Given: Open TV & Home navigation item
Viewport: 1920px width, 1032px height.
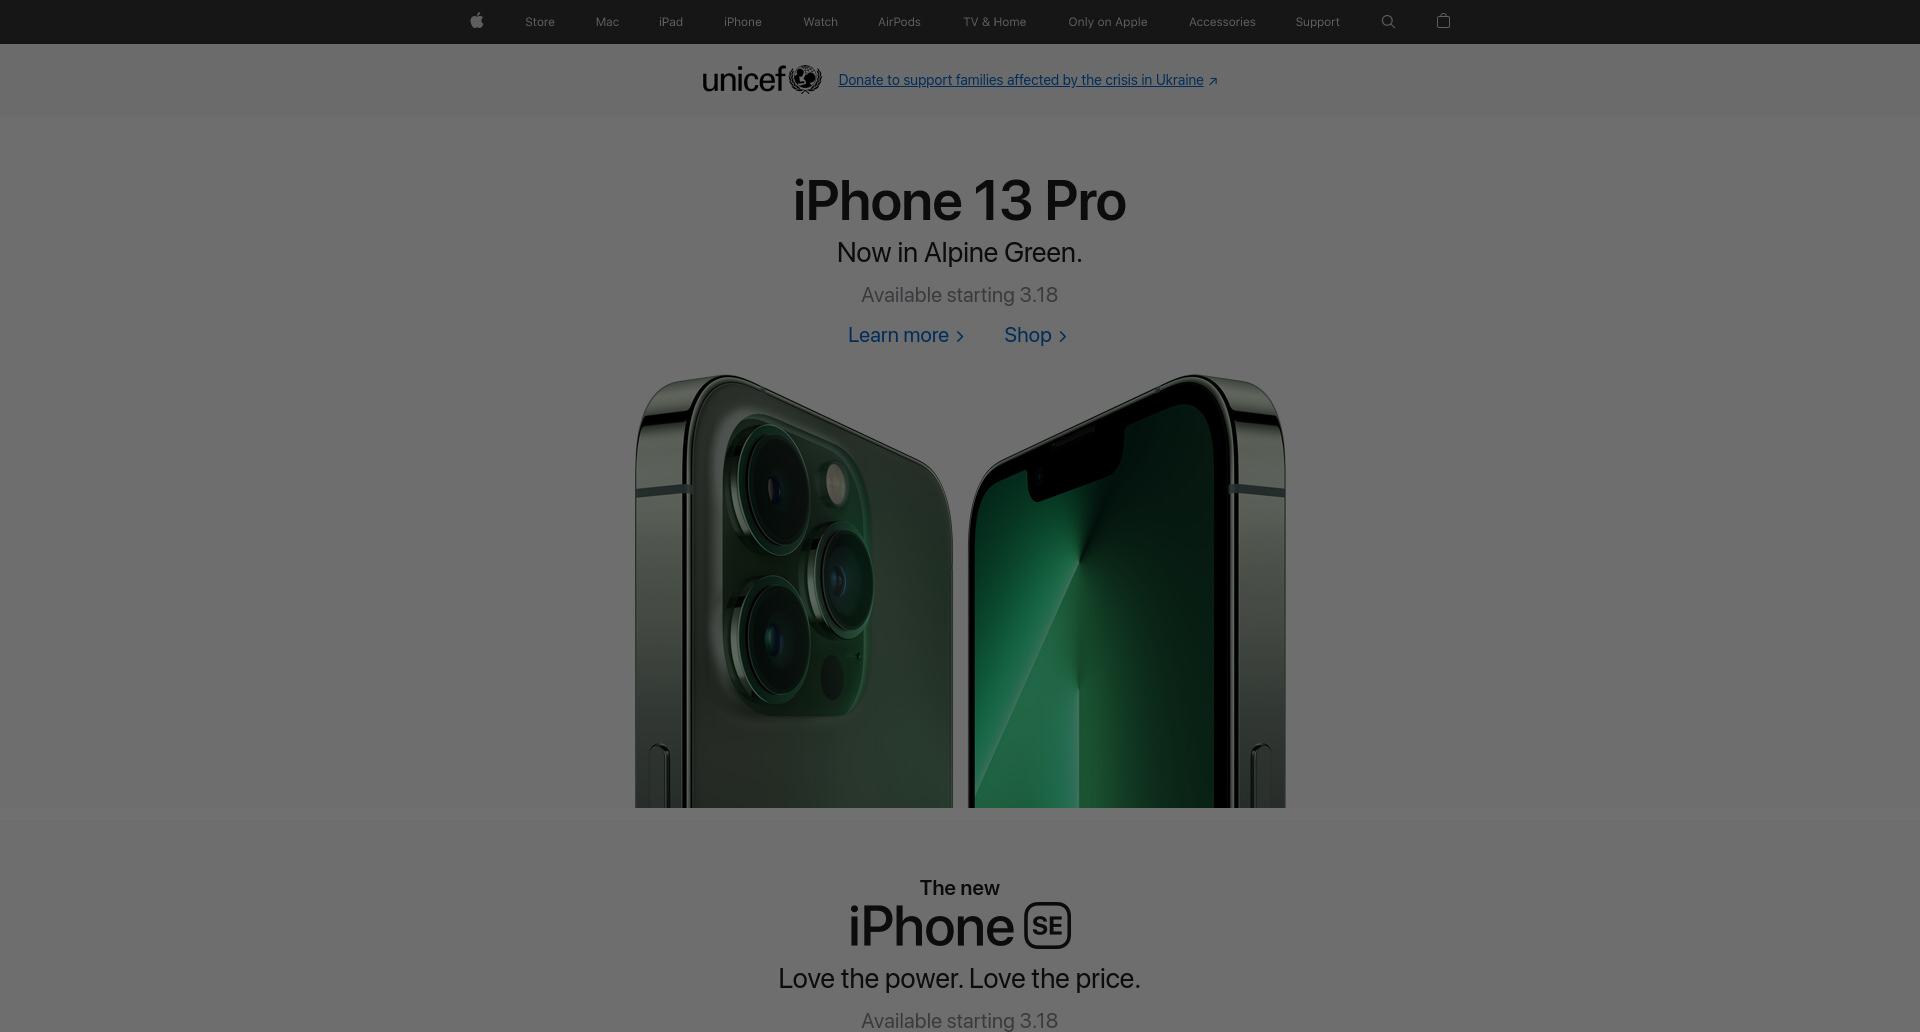Looking at the screenshot, I should click(994, 22).
